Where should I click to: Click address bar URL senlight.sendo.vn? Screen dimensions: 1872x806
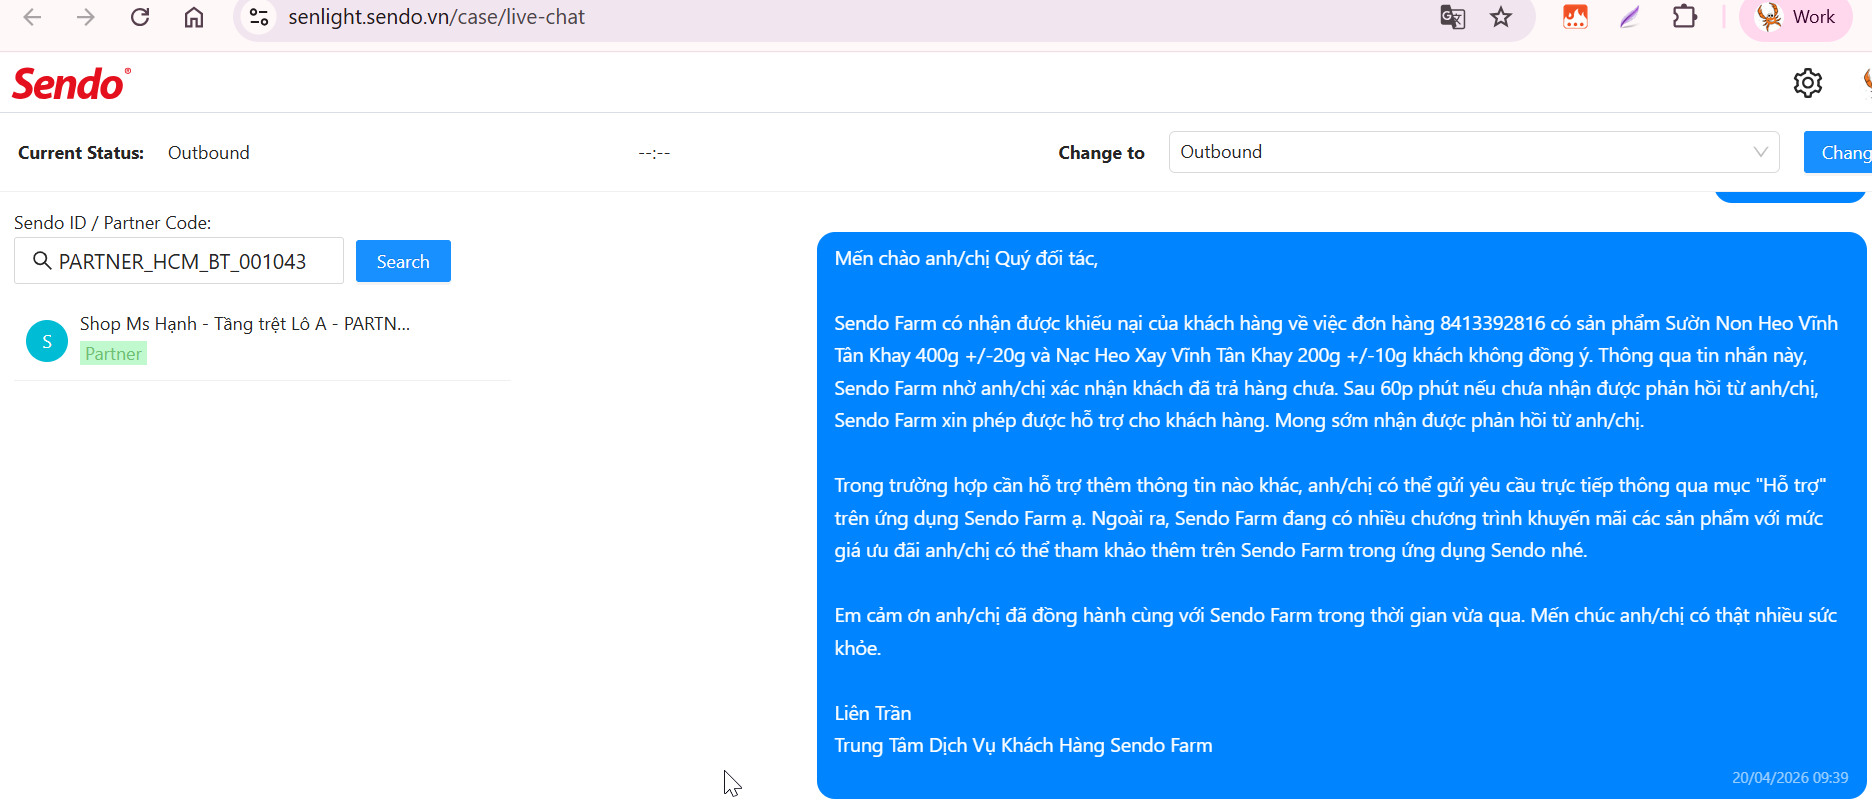tap(436, 17)
